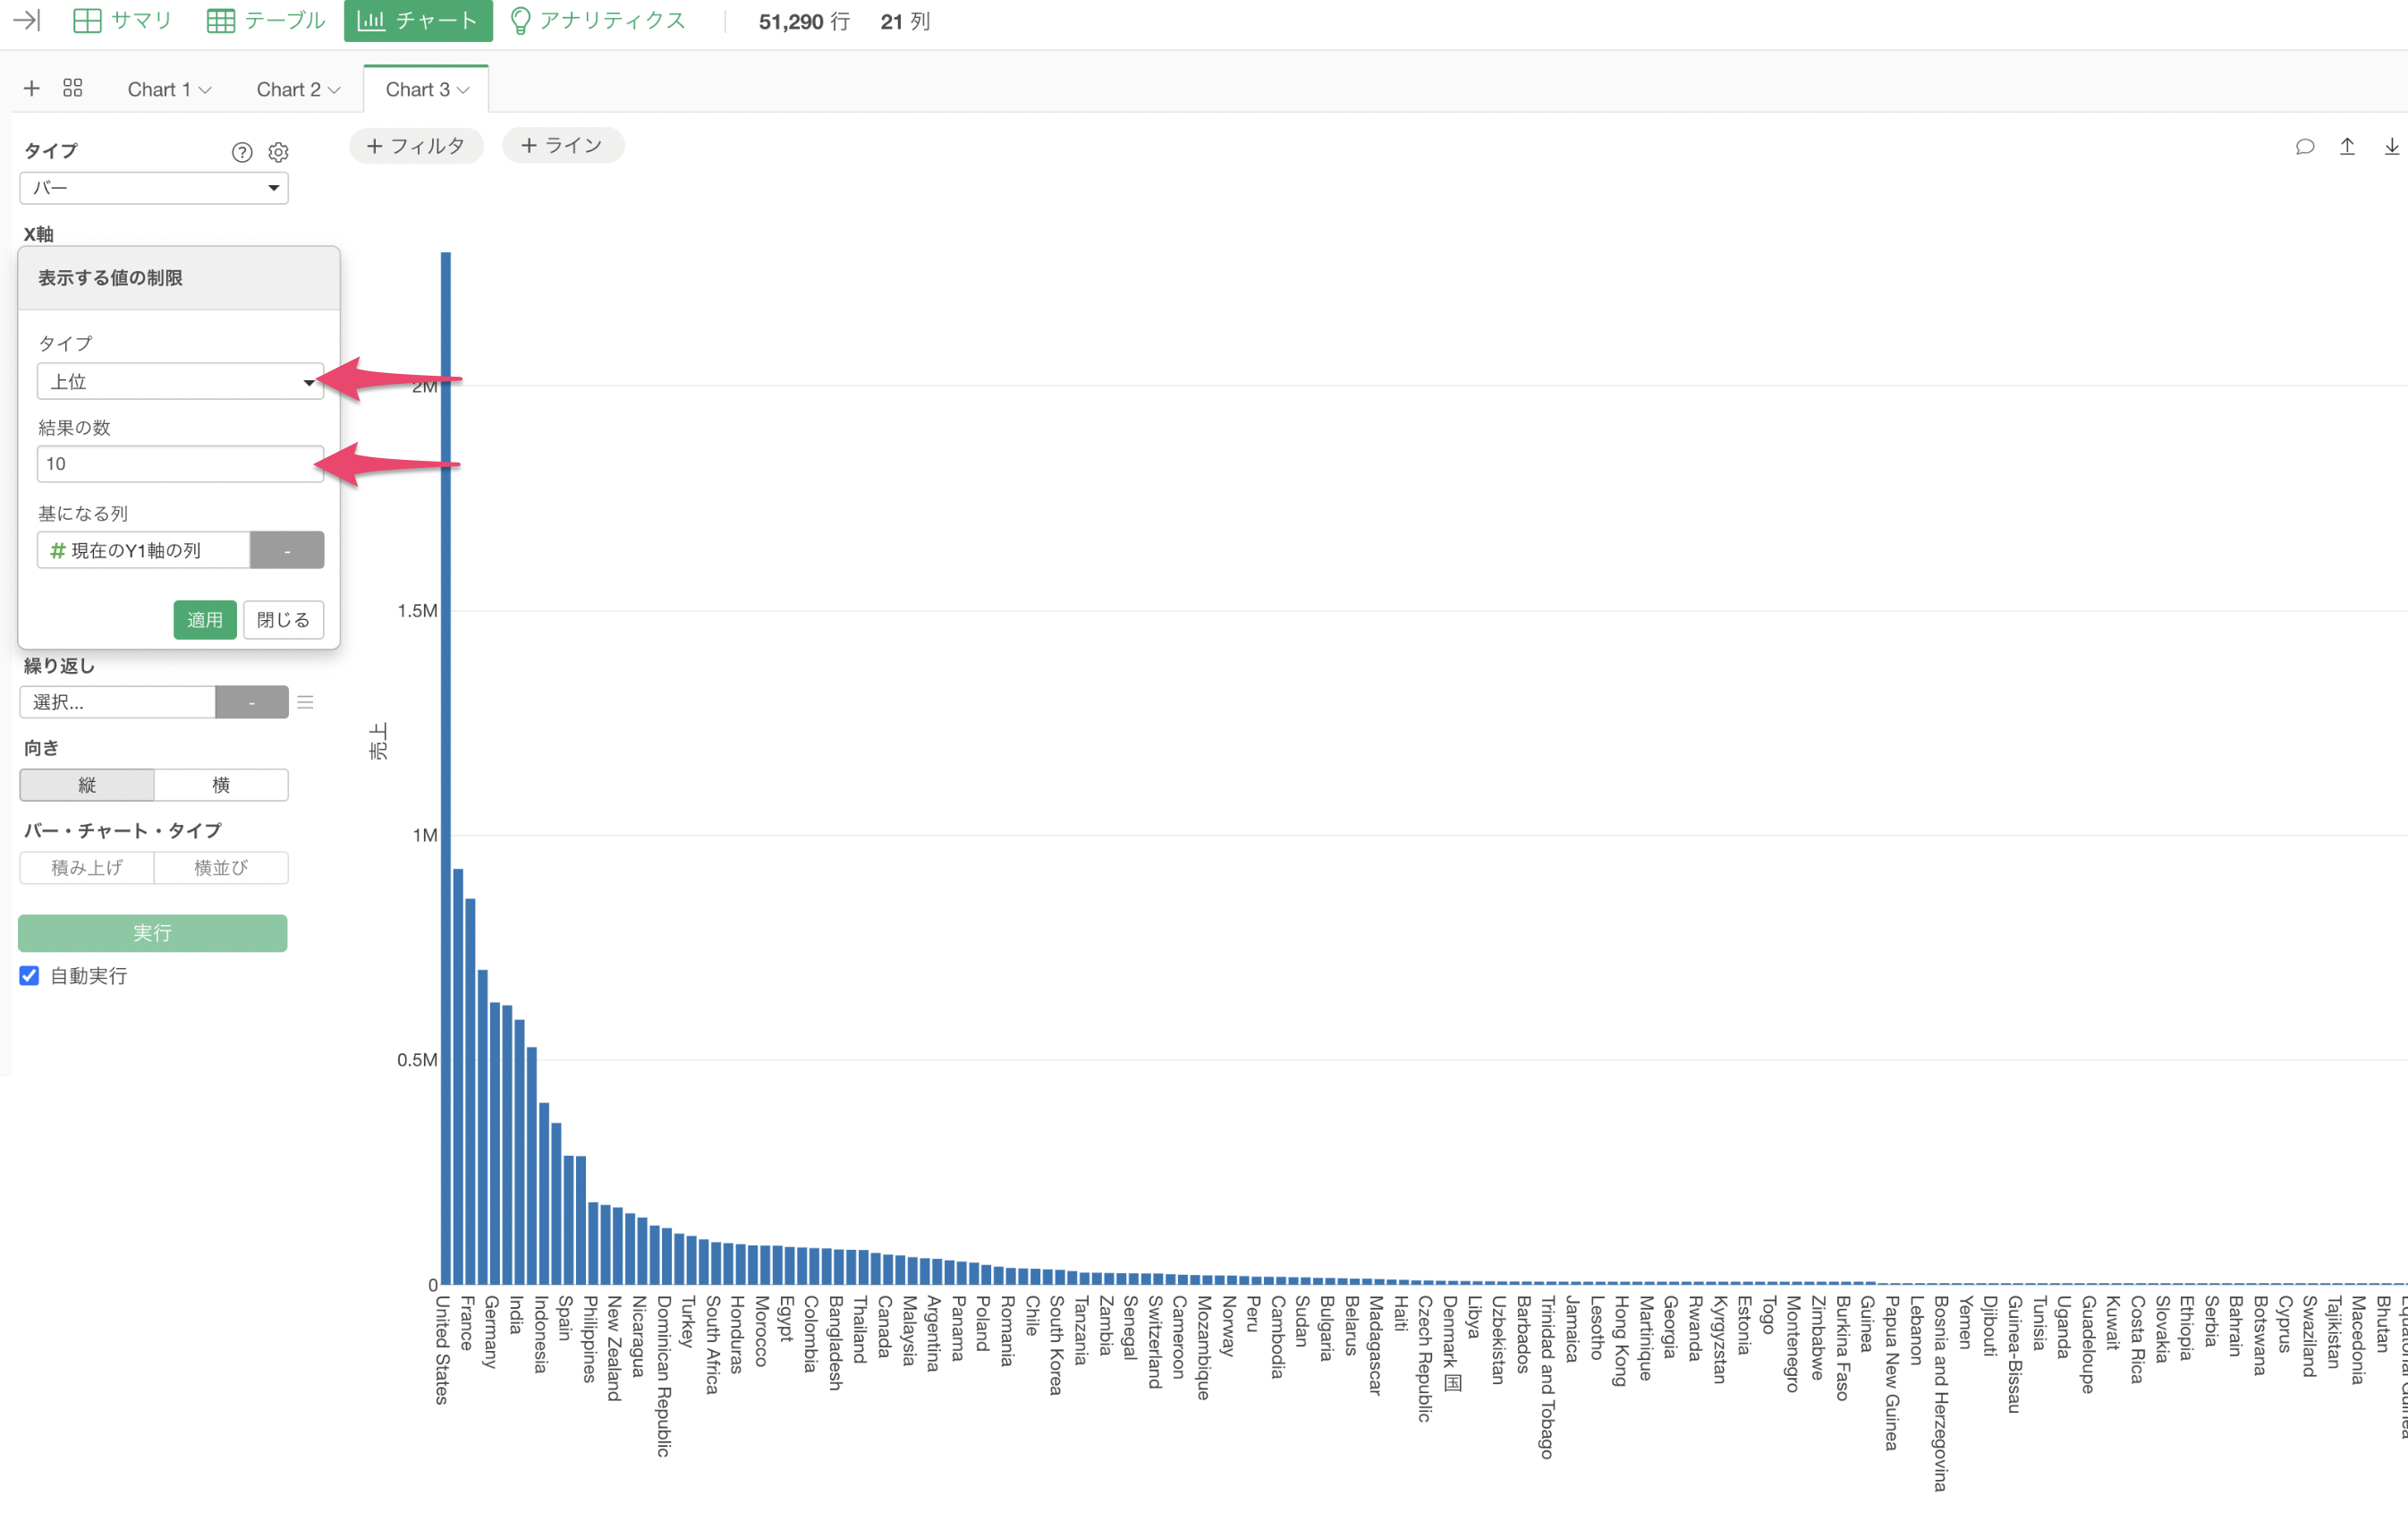Click the green 適用 button

tap(205, 620)
